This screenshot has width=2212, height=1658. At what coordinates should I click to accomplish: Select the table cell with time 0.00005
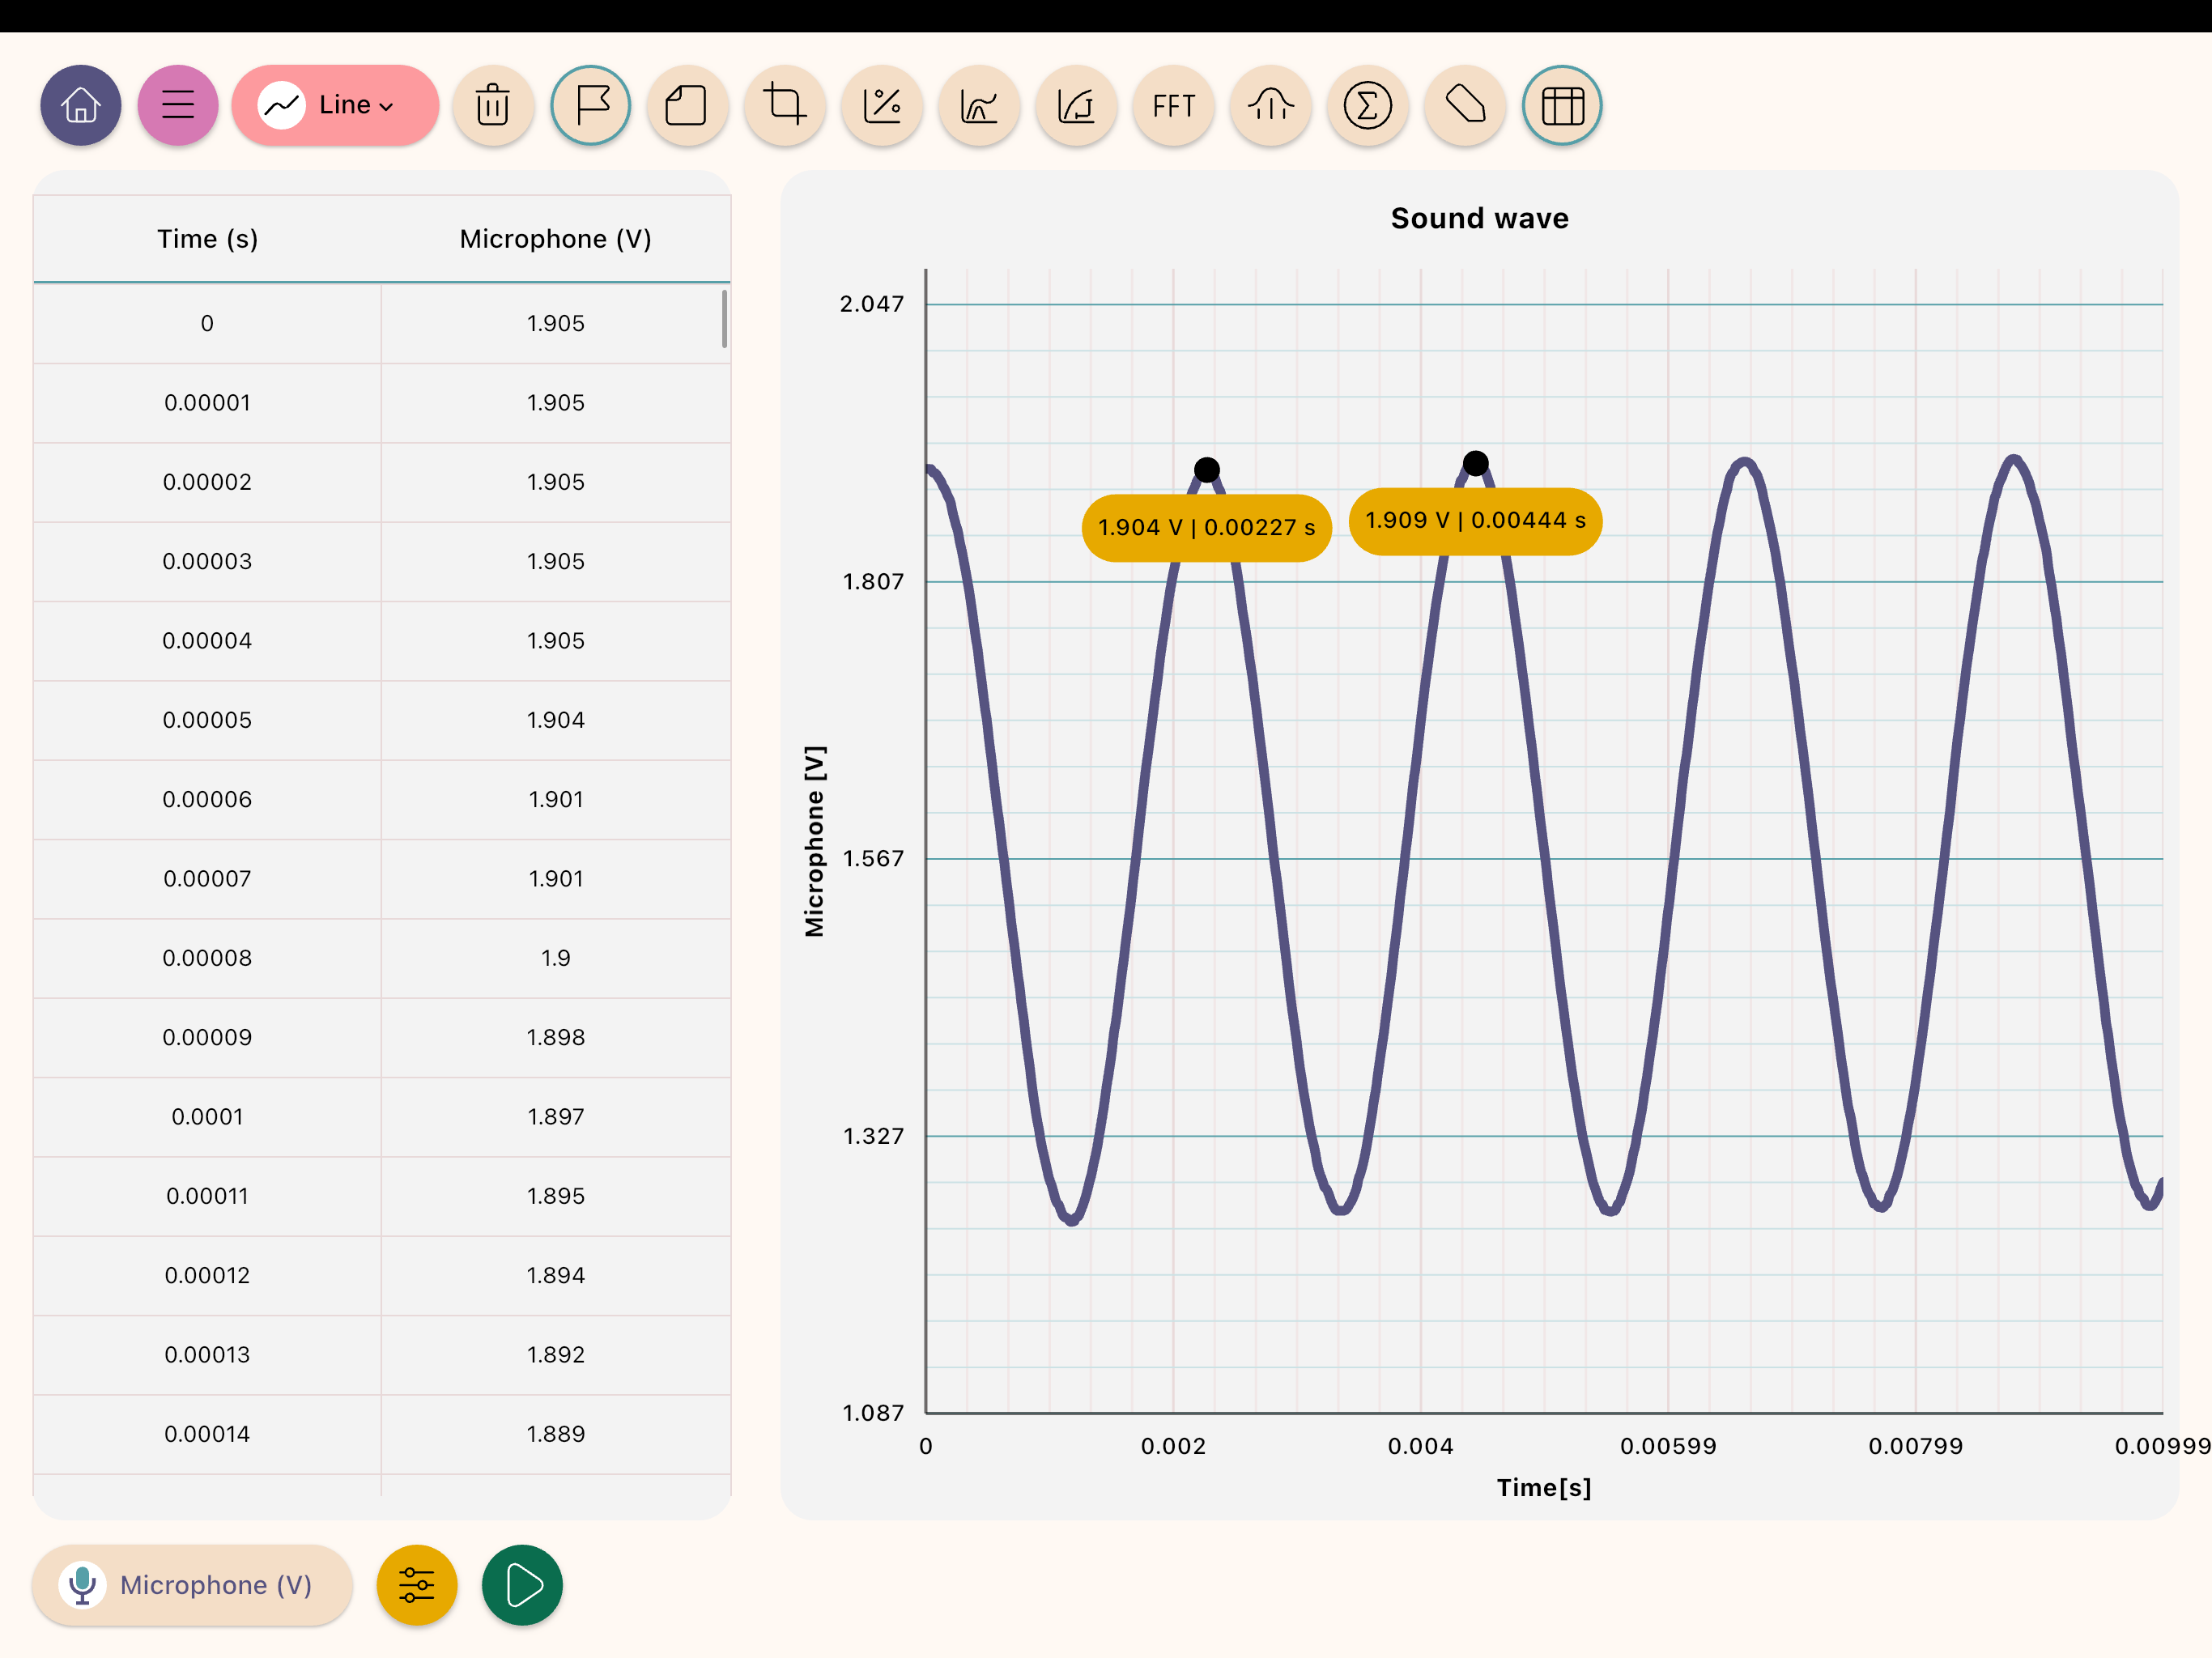(207, 720)
